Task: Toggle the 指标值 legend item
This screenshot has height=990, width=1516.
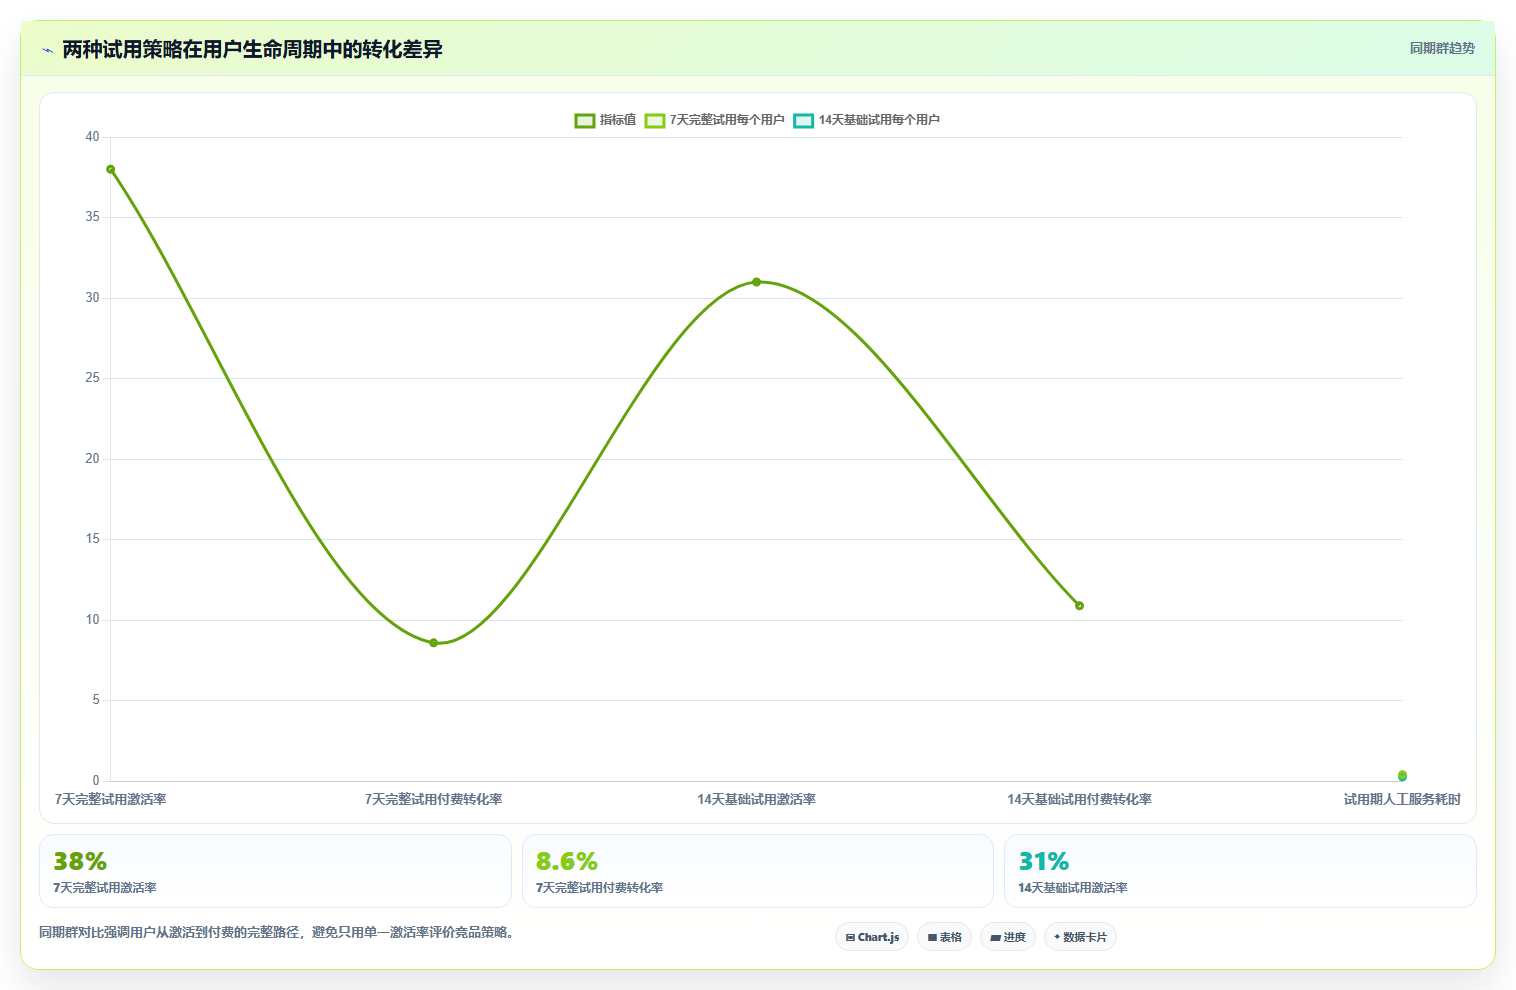Action: coord(605,120)
